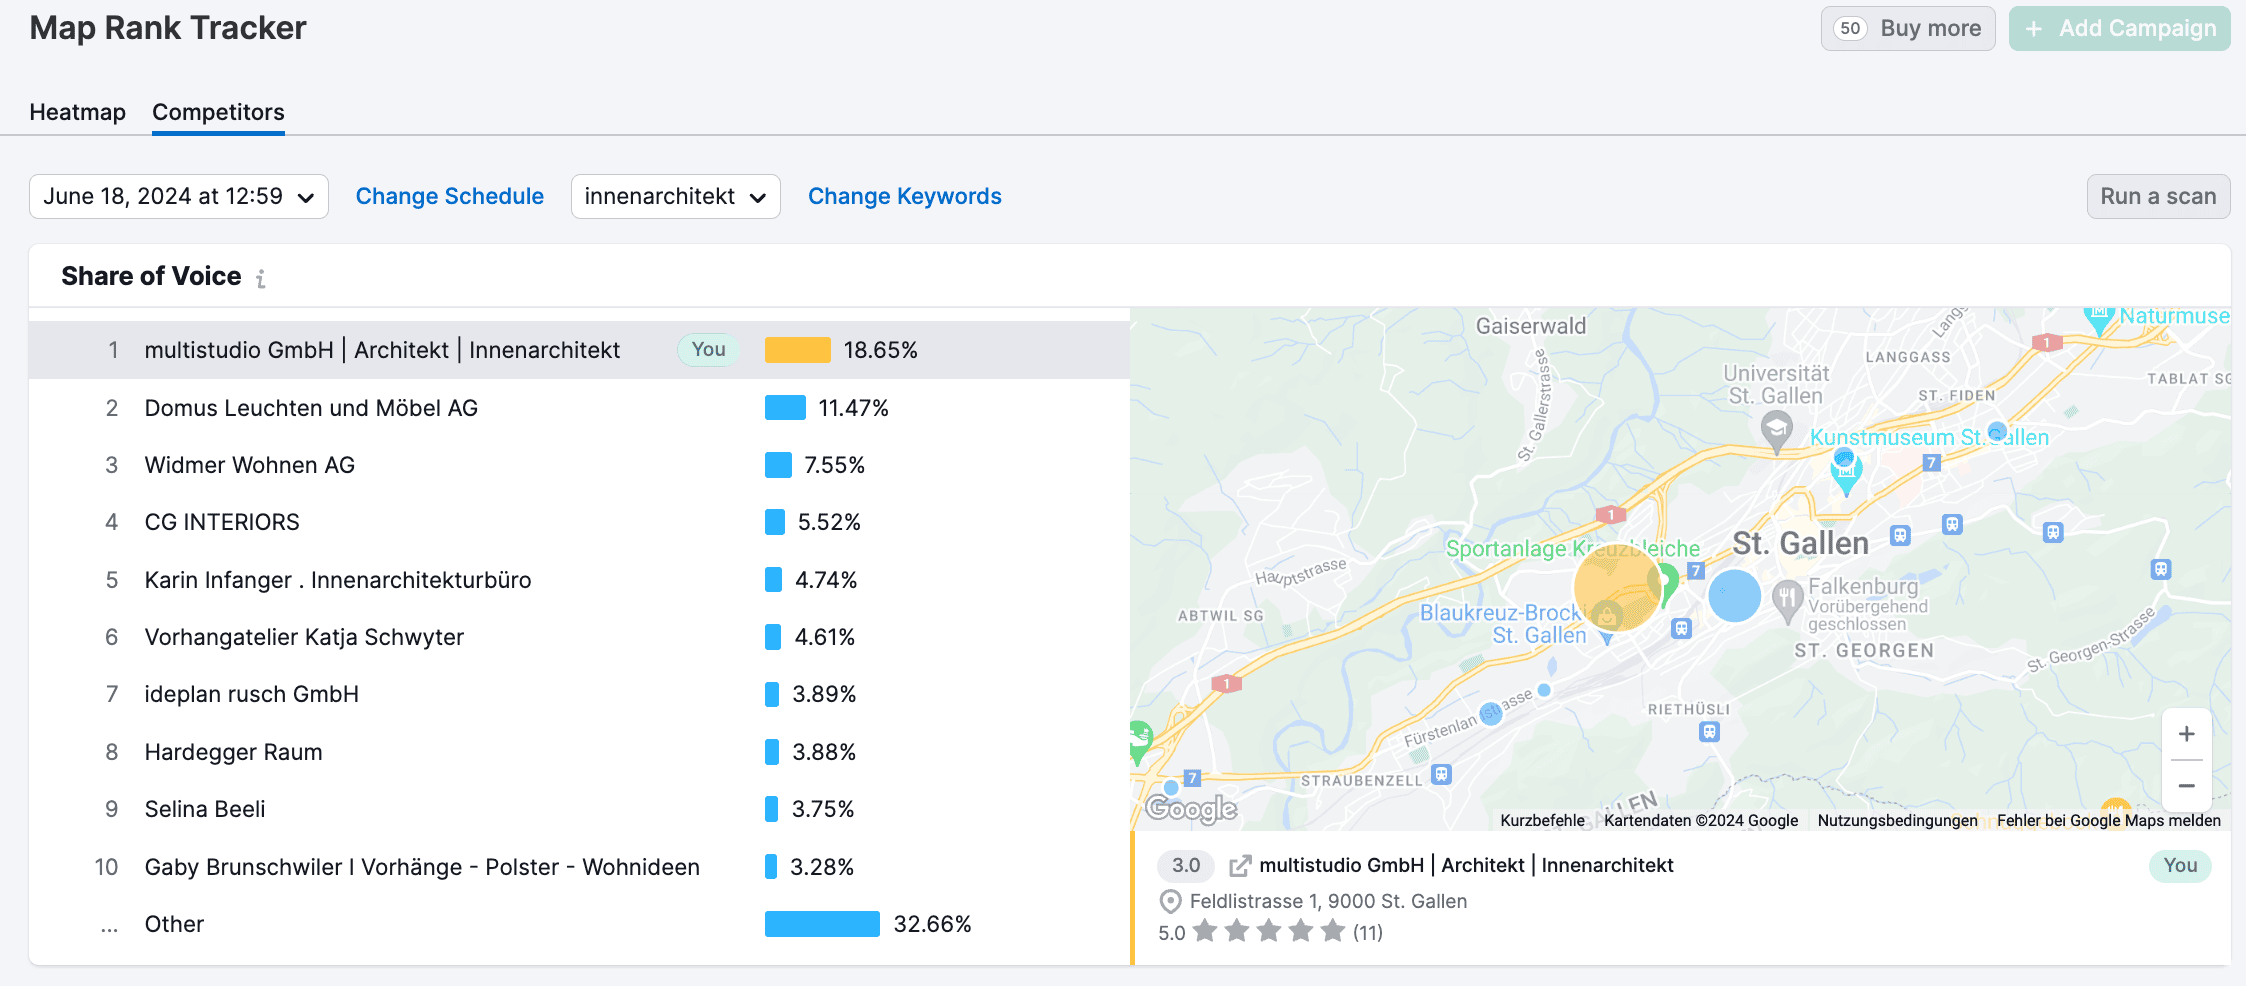Zoom out on the map

point(2187,786)
